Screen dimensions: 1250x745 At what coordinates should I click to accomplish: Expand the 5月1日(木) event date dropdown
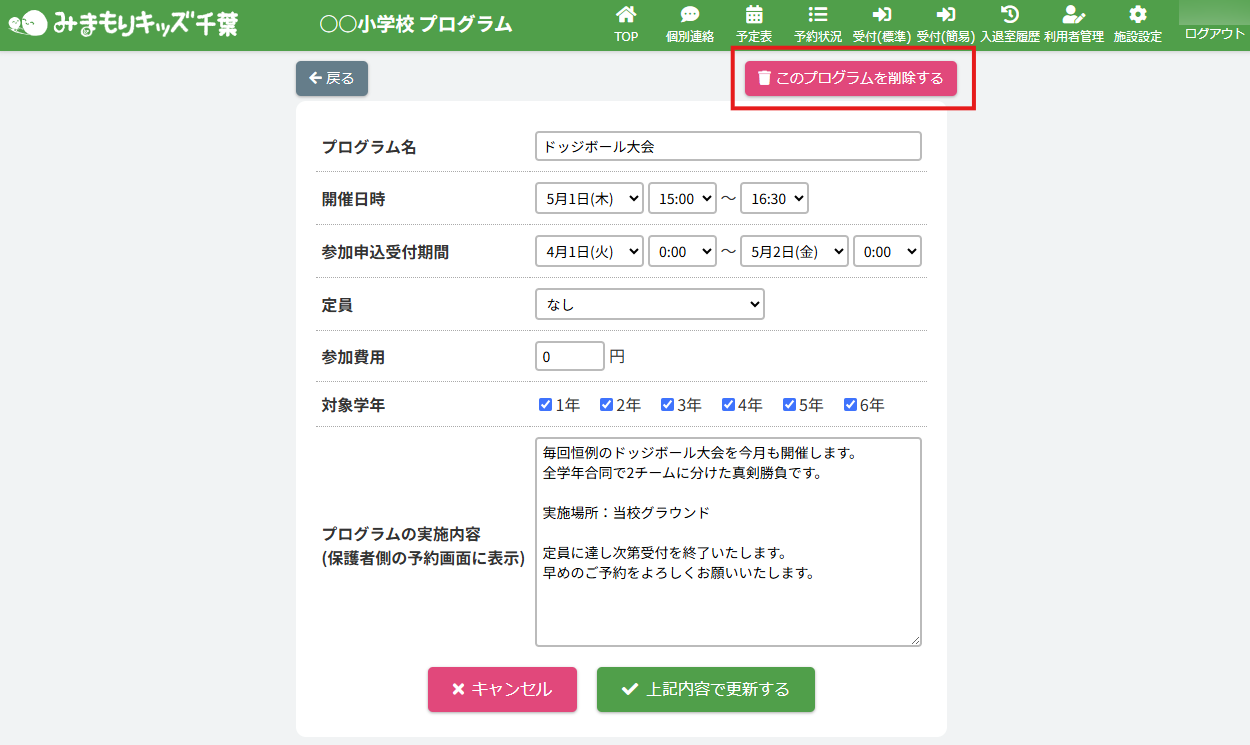[x=589, y=199]
